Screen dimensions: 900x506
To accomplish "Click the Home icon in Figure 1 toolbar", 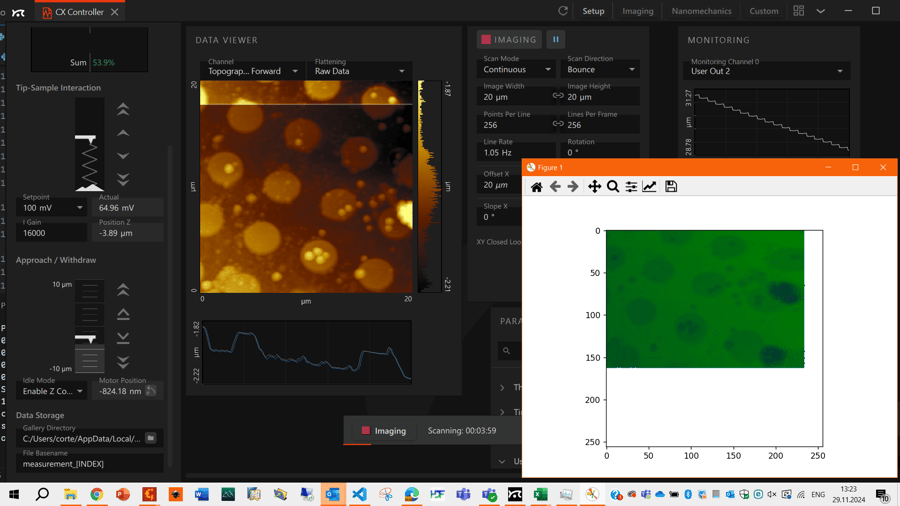I will click(537, 186).
